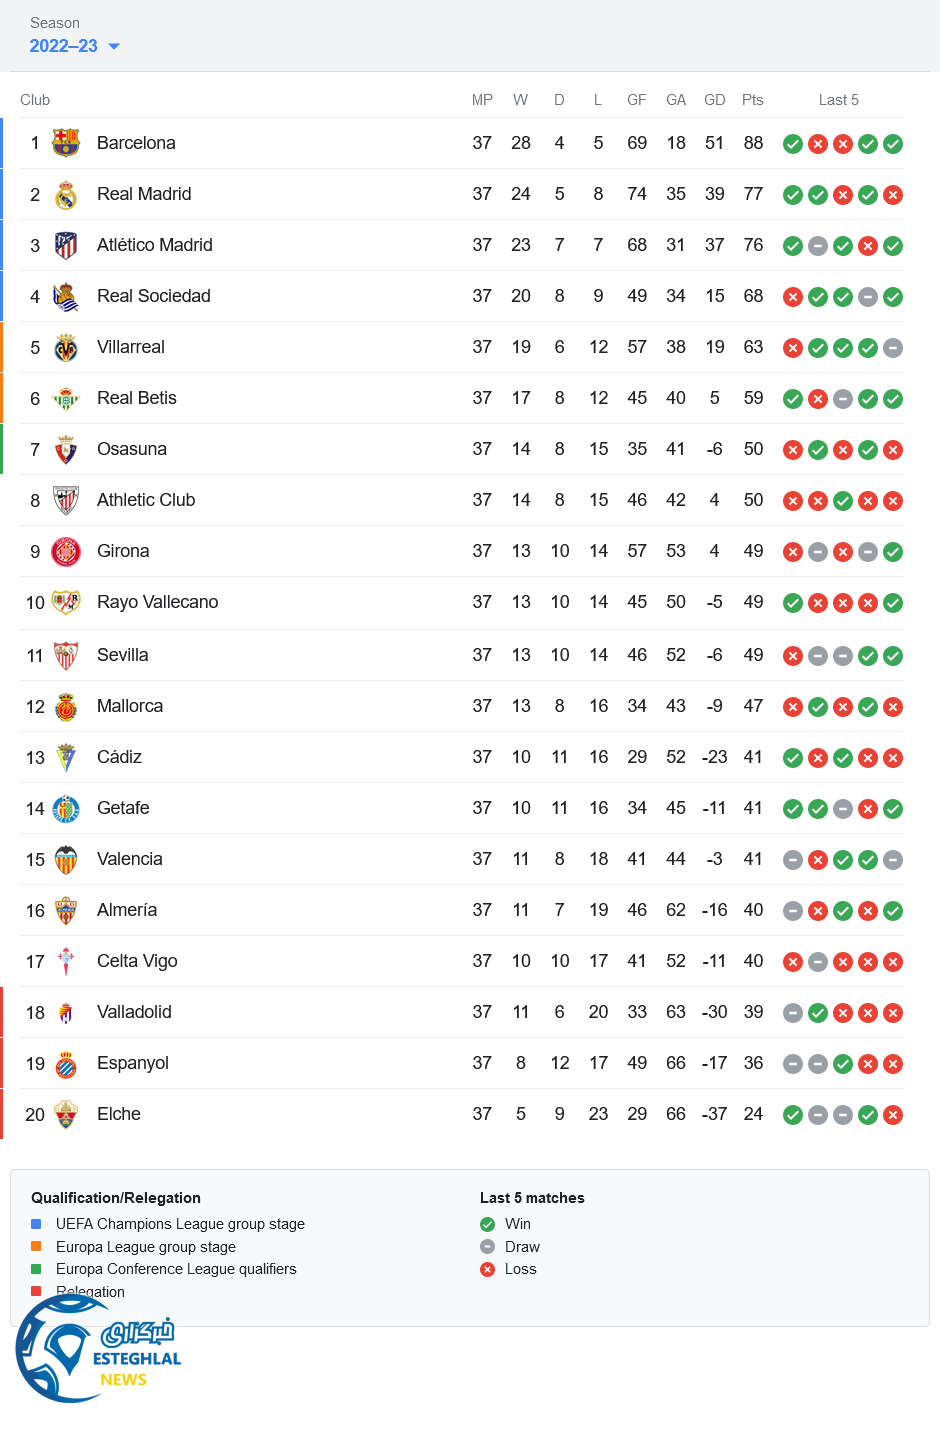Click the Atlético Madrid crest icon
This screenshot has width=940, height=1430.
coord(66,245)
